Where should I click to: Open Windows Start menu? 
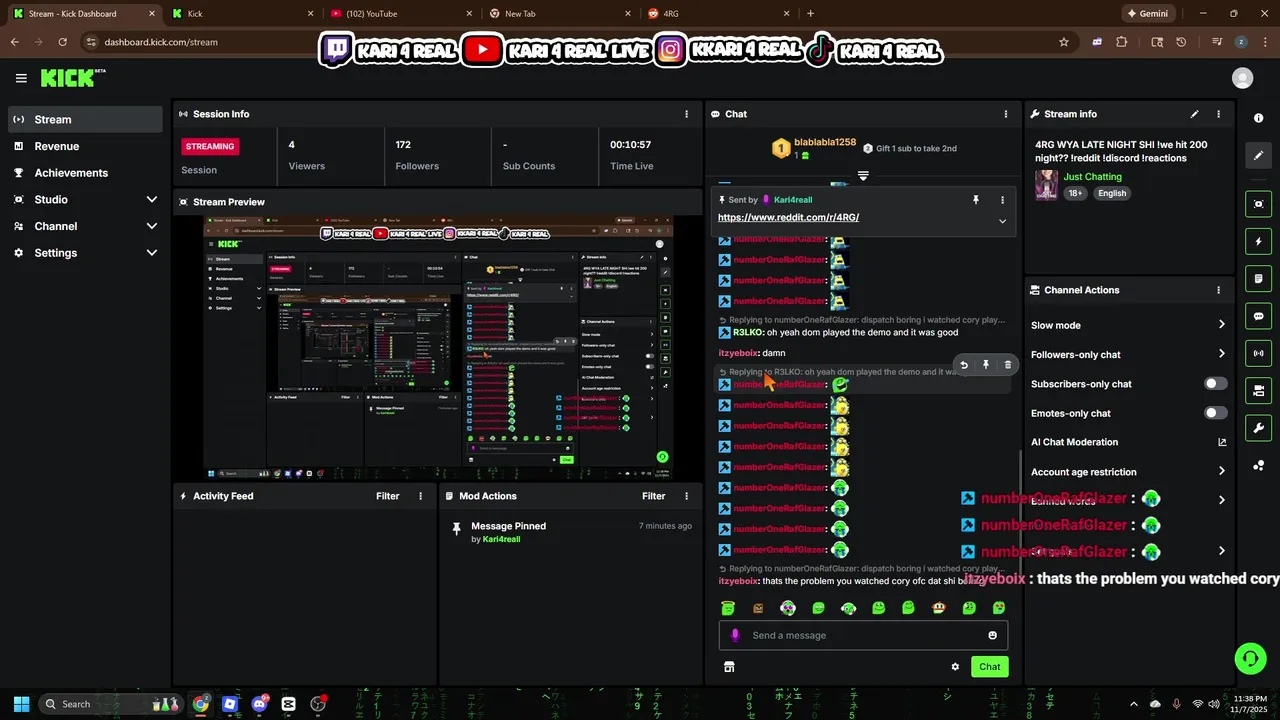[21, 704]
